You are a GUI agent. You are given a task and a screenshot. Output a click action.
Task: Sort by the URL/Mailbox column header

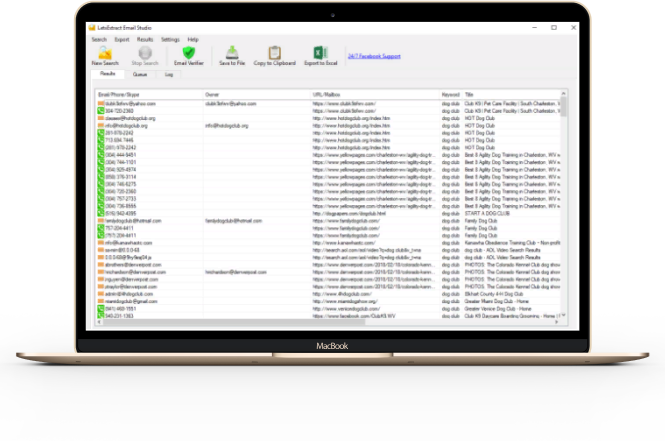coord(375,95)
